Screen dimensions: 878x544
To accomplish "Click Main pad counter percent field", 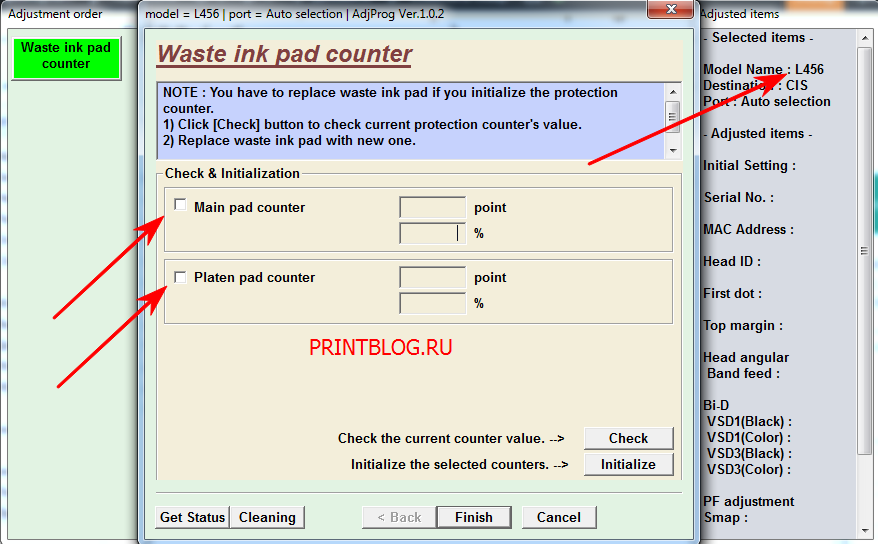I will coord(432,233).
